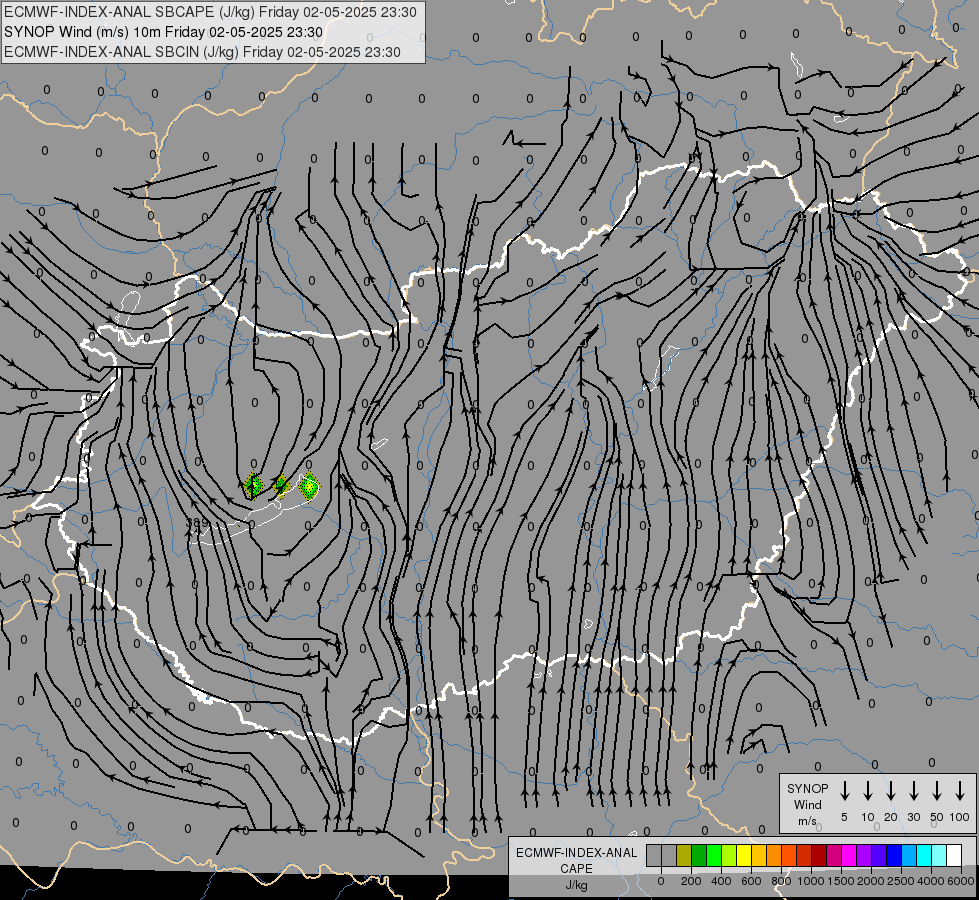The image size is (979, 900).
Task: Pick the deep blue CAPE swatch
Action: click(893, 856)
